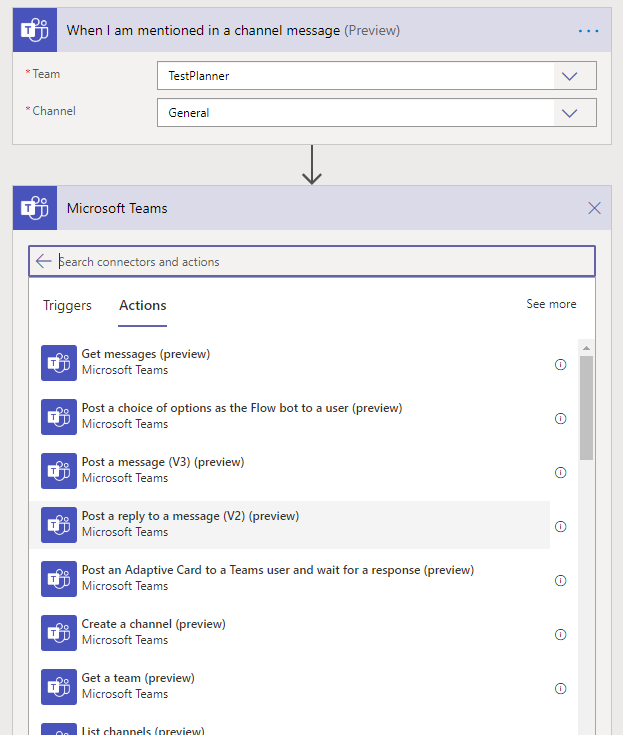Choose the Get a team (preview) action

pyautogui.click(x=290, y=686)
